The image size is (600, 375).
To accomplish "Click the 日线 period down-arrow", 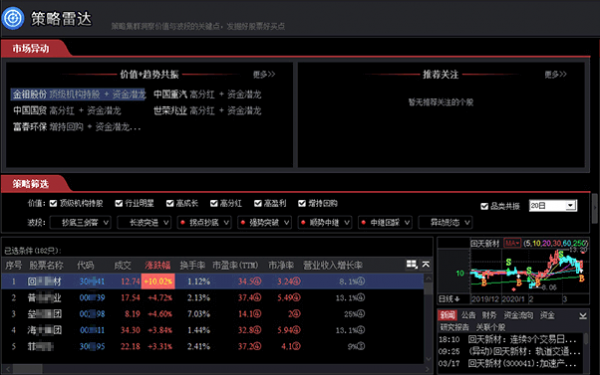I will pyautogui.click(x=457, y=299).
